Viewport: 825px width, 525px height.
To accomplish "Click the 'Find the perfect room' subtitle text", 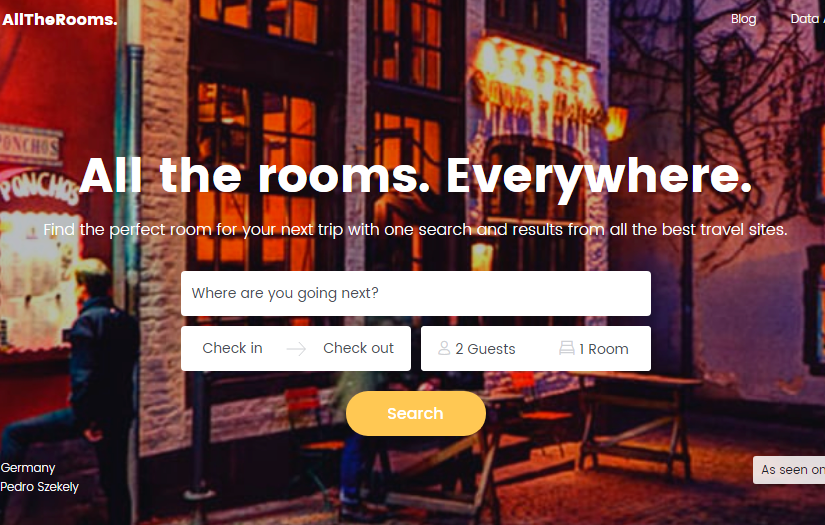I will [415, 230].
